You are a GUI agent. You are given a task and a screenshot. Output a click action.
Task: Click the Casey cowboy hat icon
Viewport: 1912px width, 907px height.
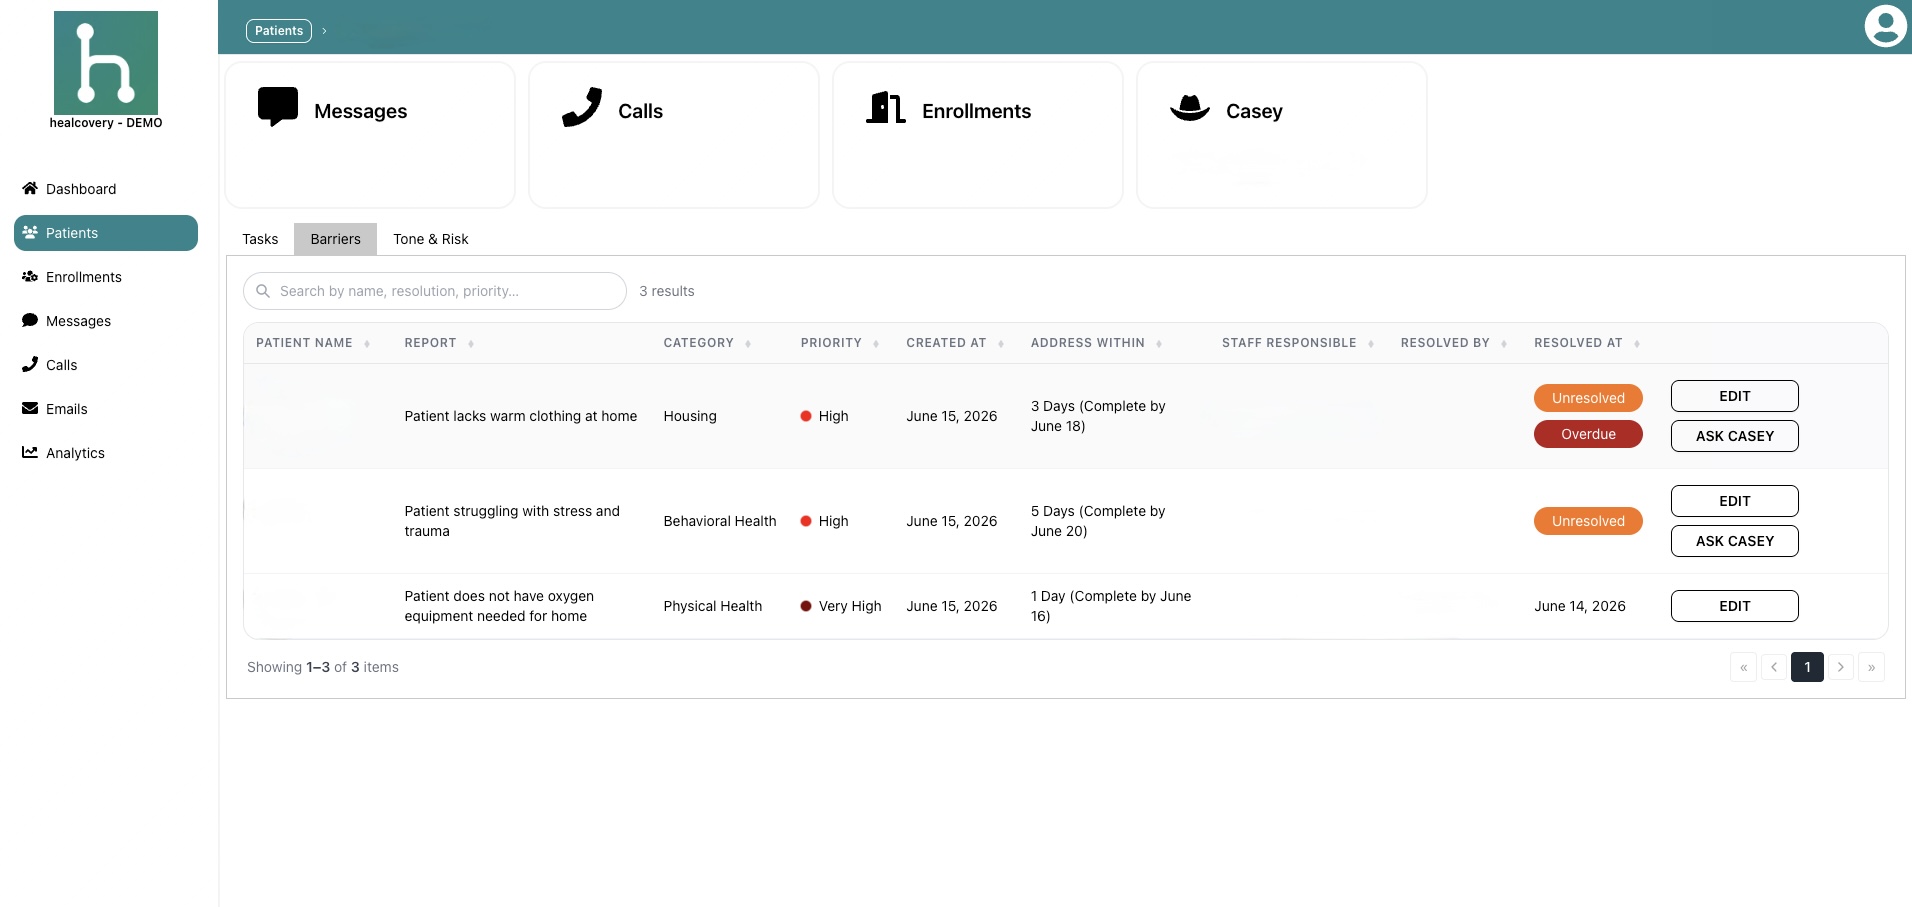pos(1190,108)
